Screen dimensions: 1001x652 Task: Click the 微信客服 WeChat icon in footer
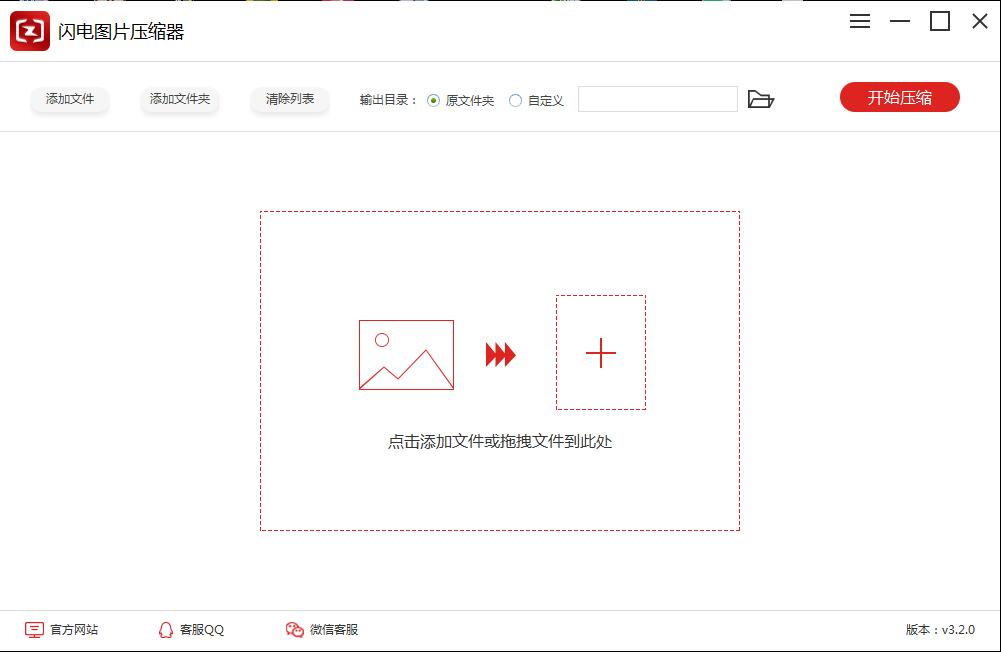[x=293, y=630]
